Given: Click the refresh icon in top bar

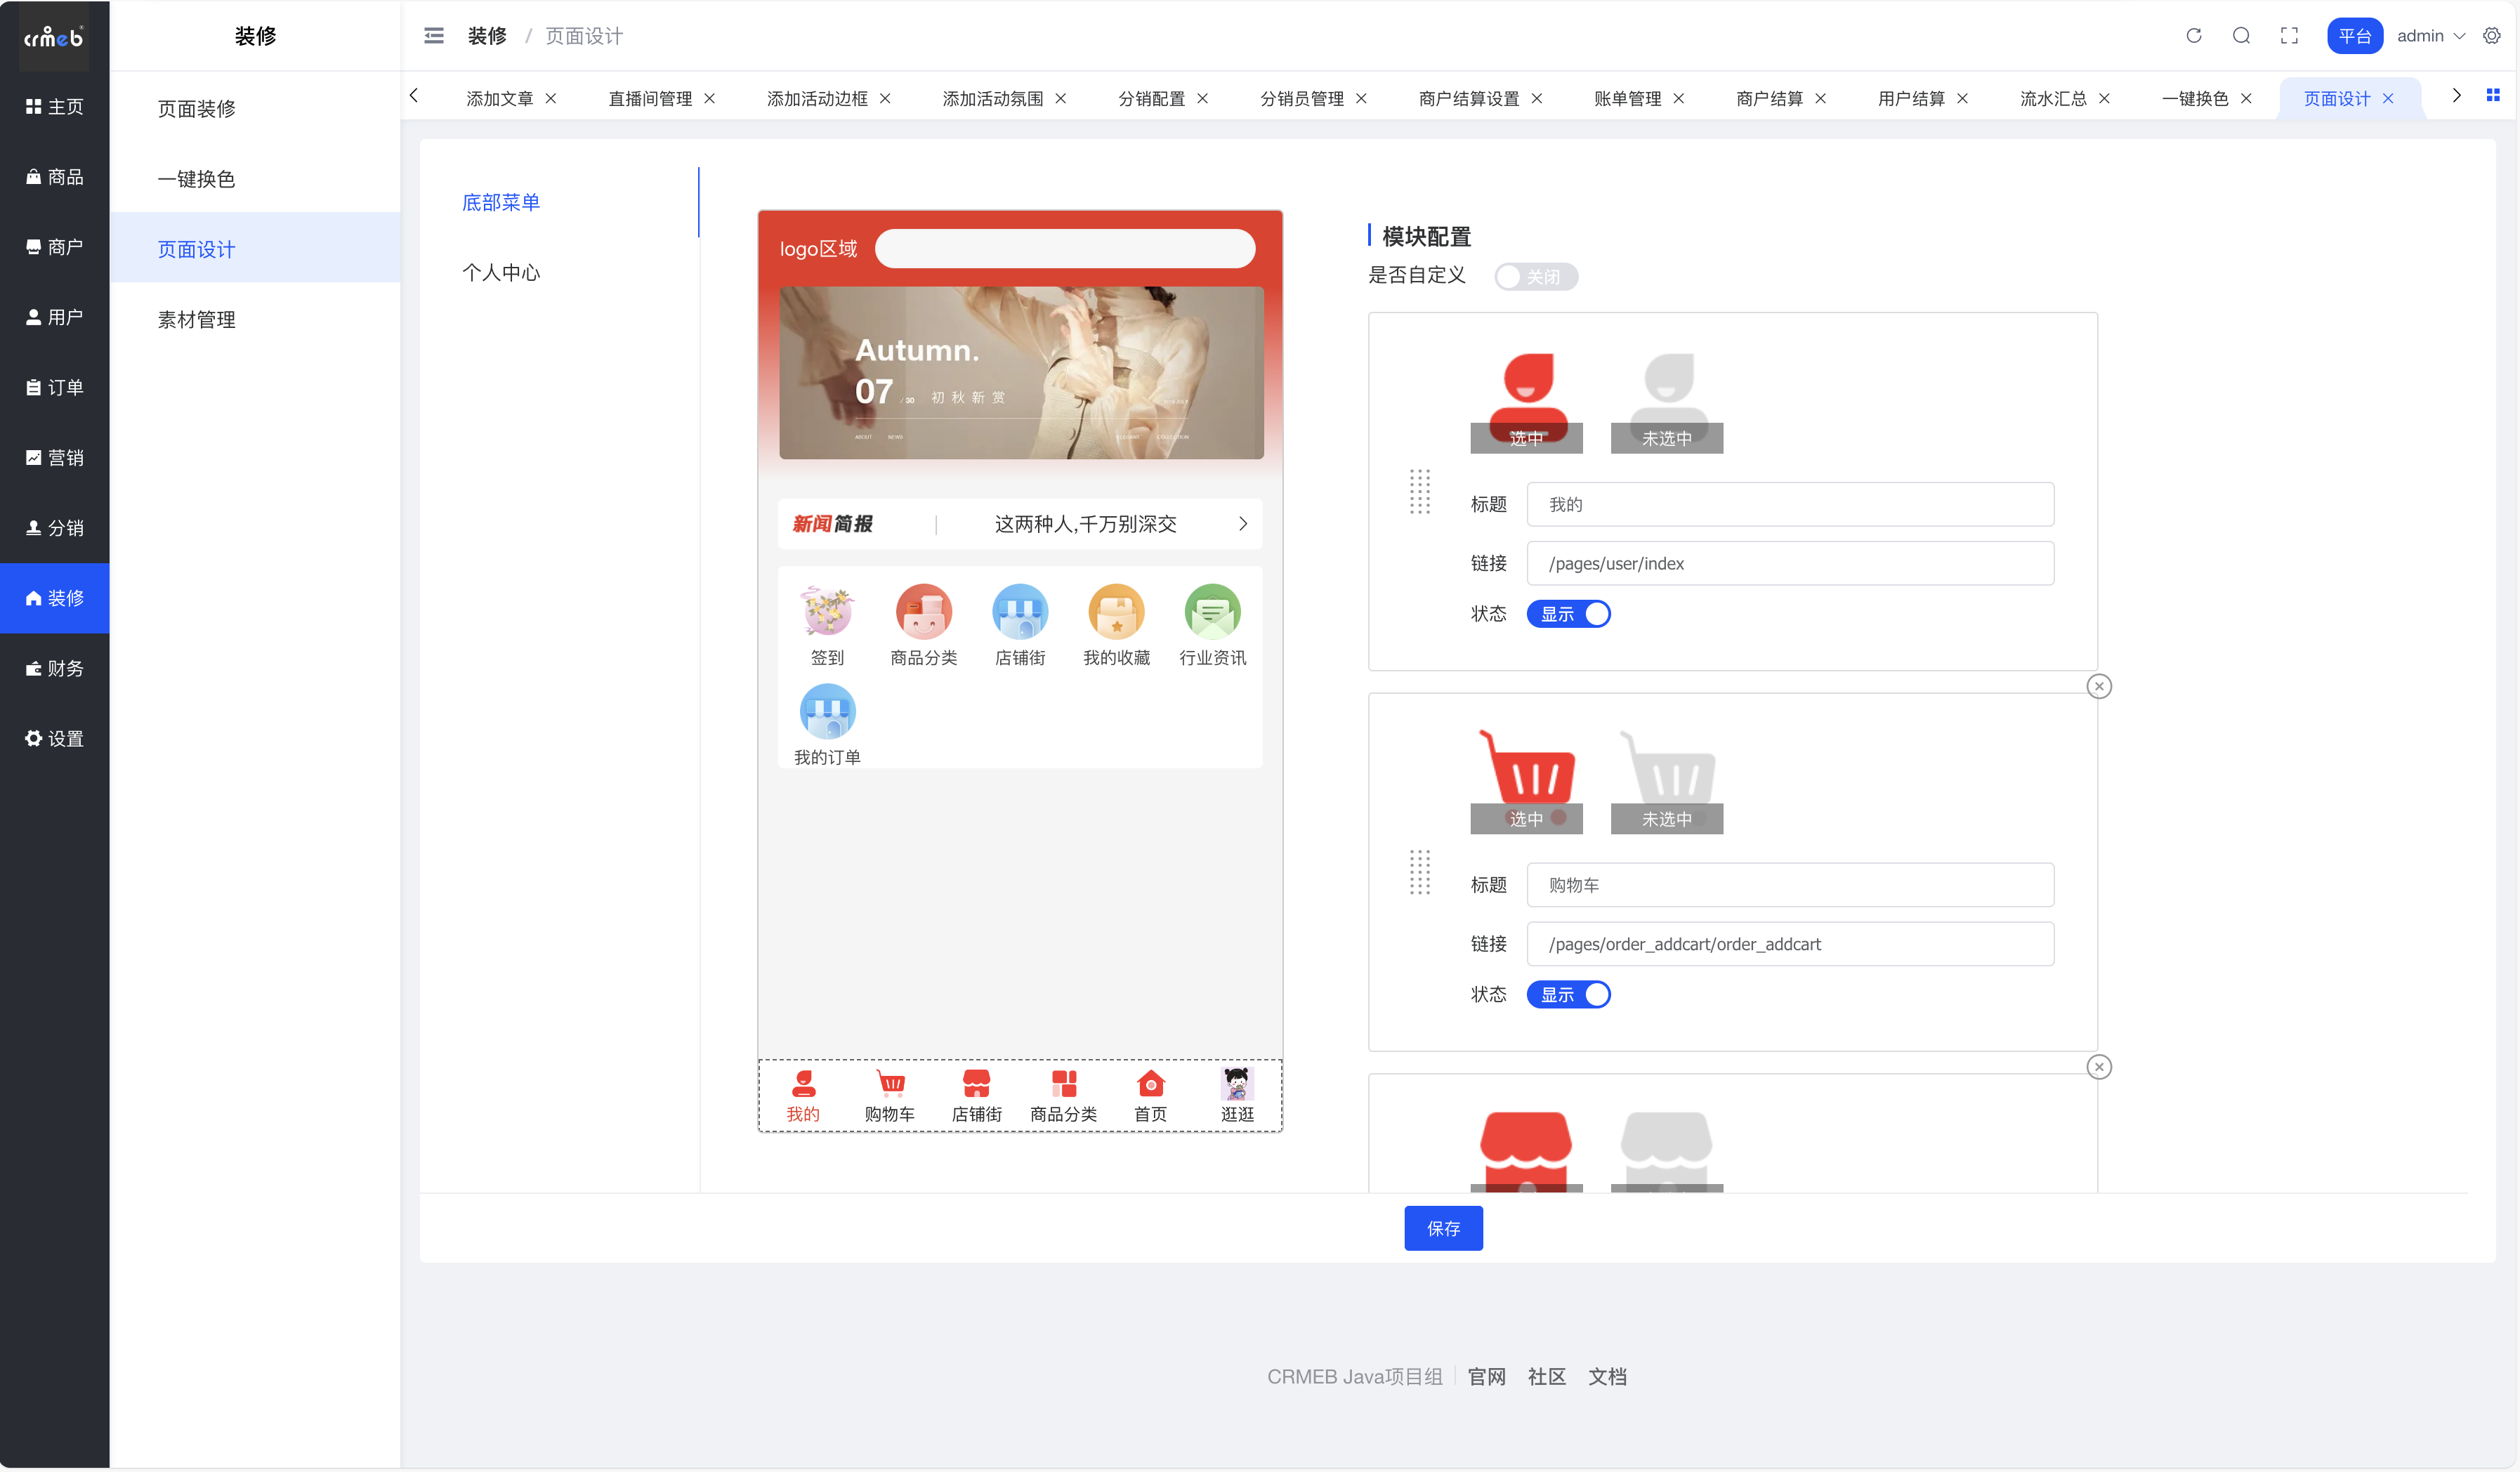Looking at the screenshot, I should pyautogui.click(x=2193, y=36).
